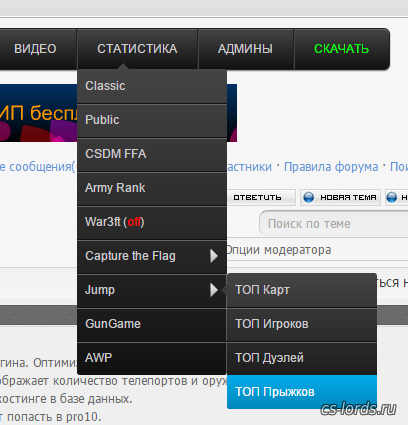Click highlighted ТОП Прыжков item

point(302,392)
